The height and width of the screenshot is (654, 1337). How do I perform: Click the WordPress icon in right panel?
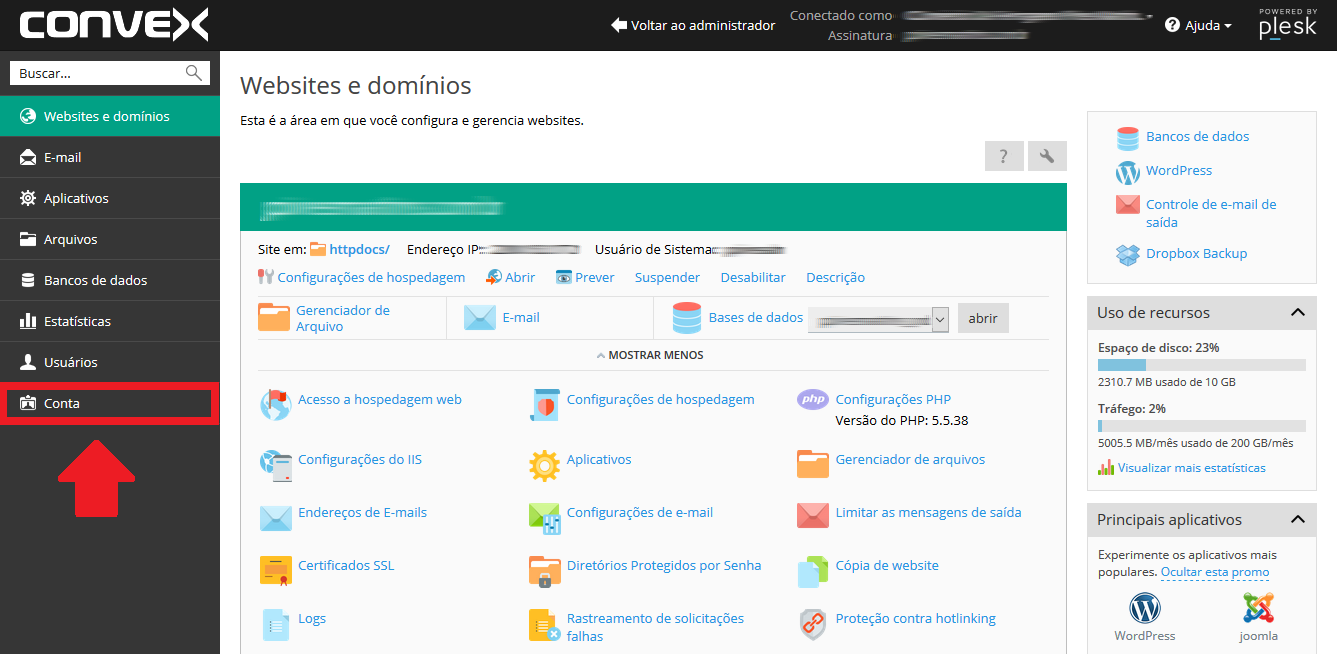(1128, 172)
